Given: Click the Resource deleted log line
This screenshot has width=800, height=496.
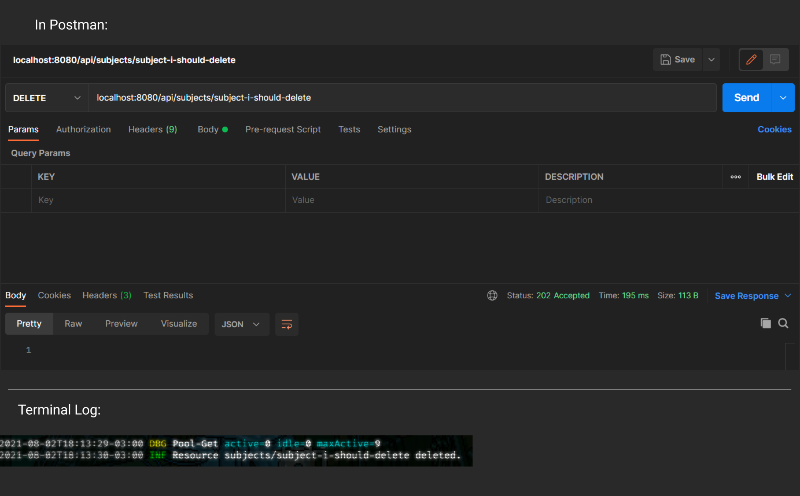Looking at the screenshot, I should pos(230,455).
